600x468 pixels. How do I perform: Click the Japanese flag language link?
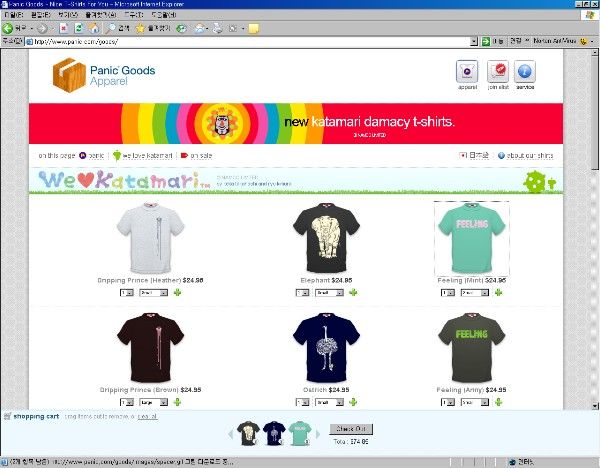click(x=474, y=155)
